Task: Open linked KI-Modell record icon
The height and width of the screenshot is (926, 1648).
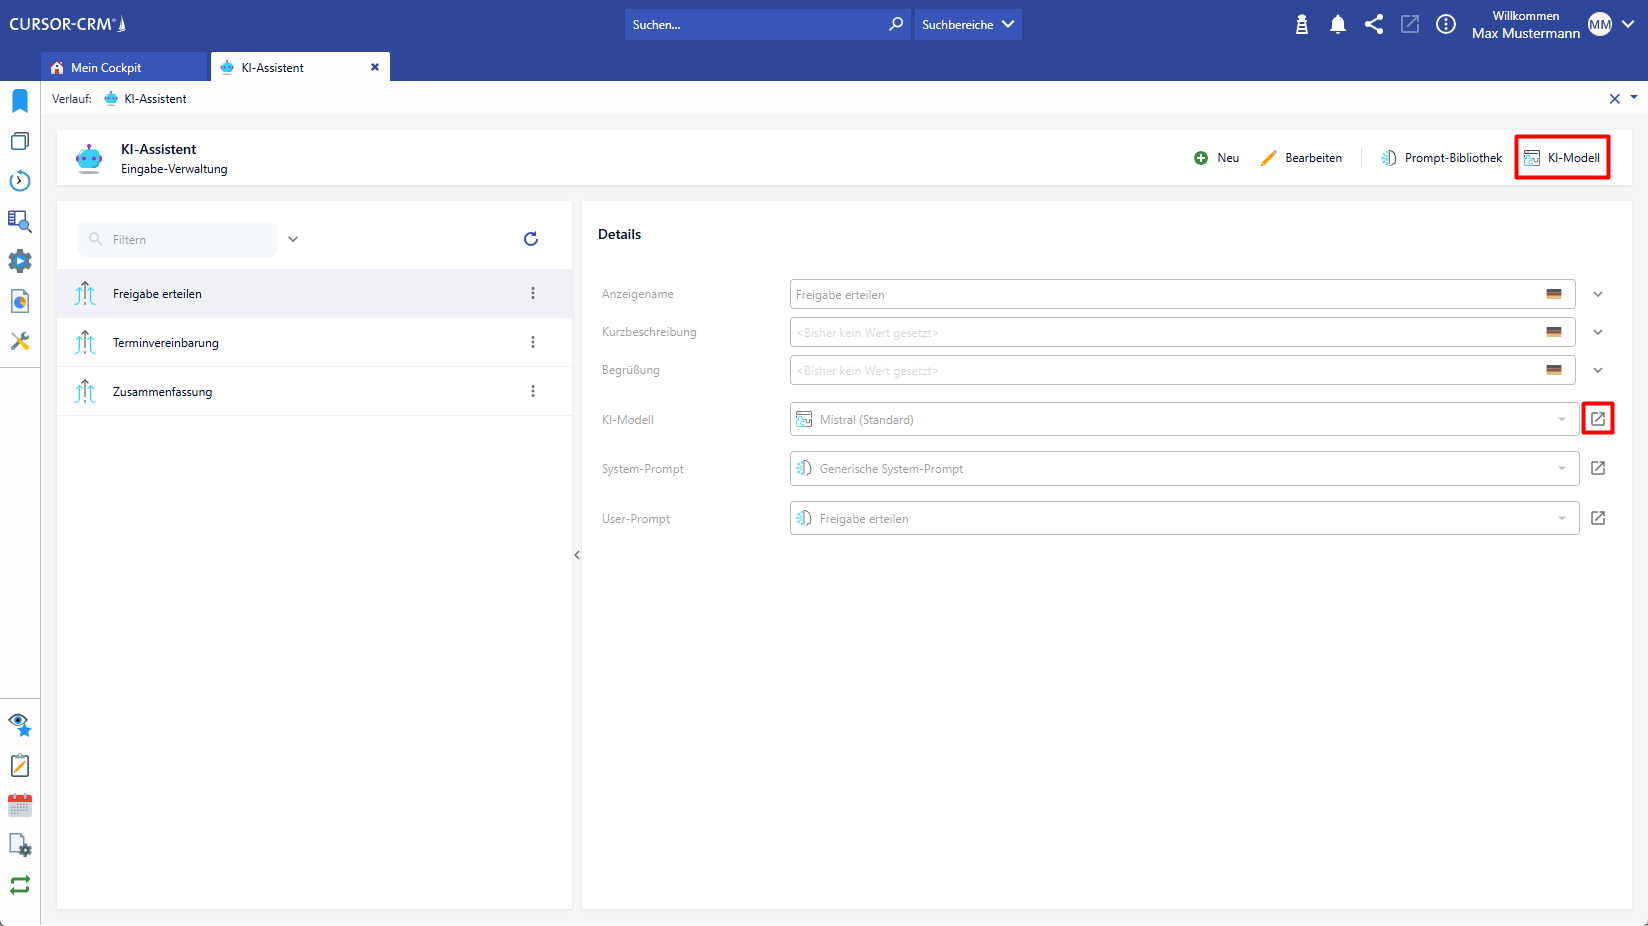Action: 1597,419
